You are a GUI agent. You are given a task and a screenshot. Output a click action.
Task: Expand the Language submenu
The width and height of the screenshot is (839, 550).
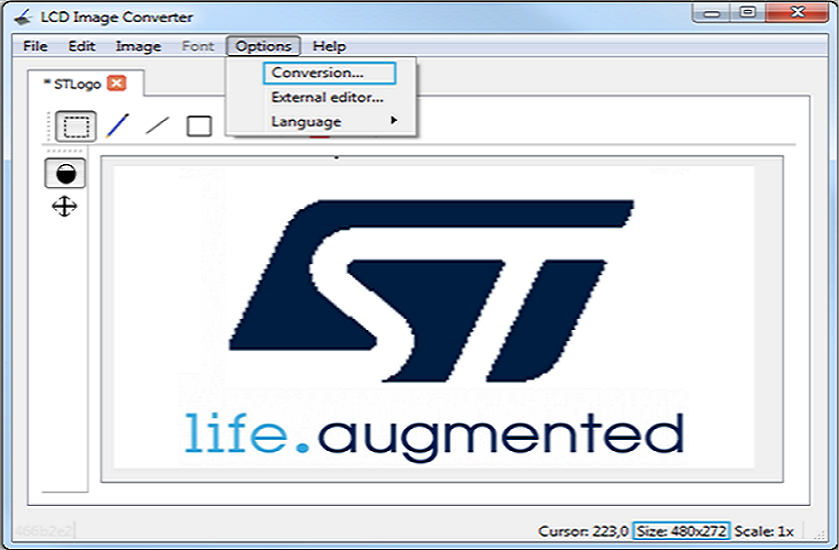[306, 122]
